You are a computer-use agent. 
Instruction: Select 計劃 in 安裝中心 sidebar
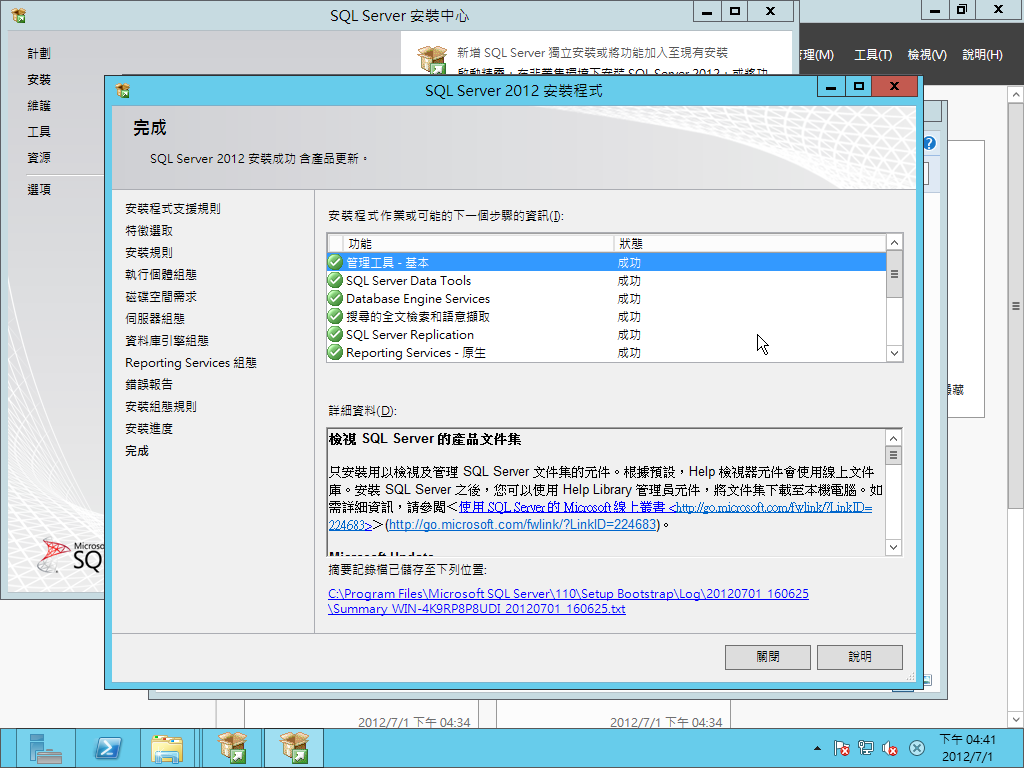tap(39, 54)
